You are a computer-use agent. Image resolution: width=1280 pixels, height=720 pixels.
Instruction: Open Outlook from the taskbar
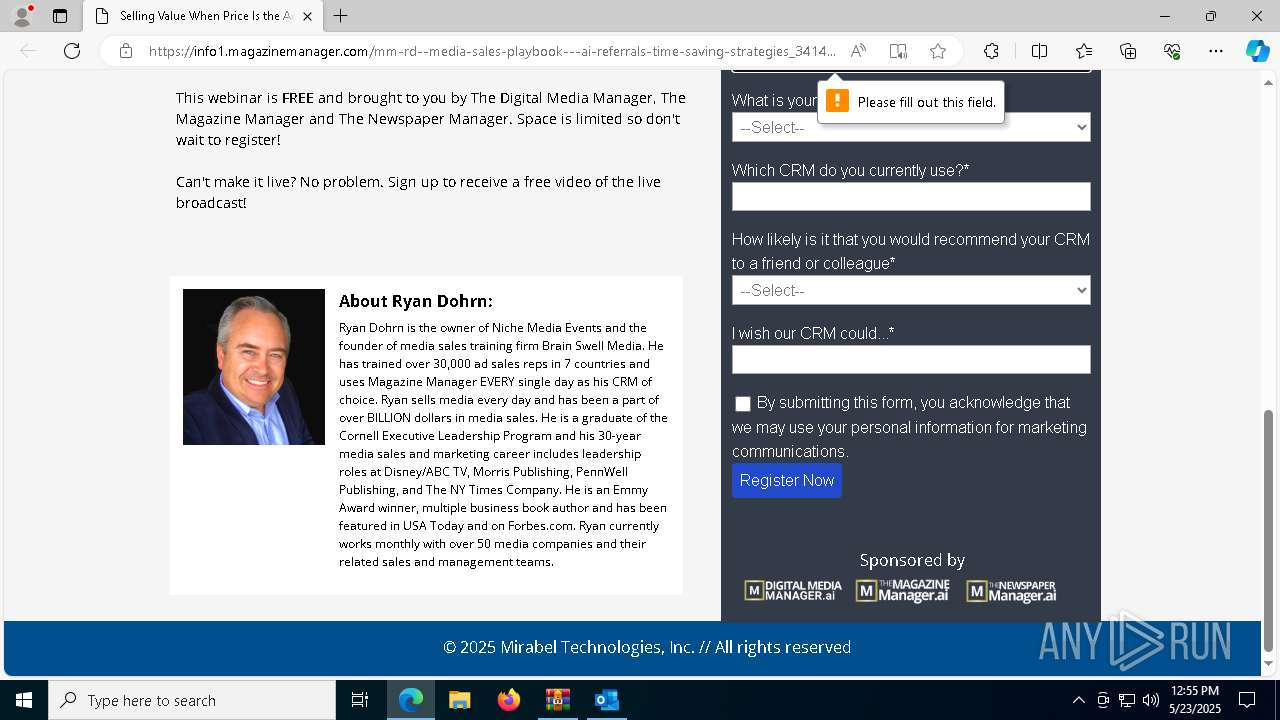pyautogui.click(x=607, y=700)
